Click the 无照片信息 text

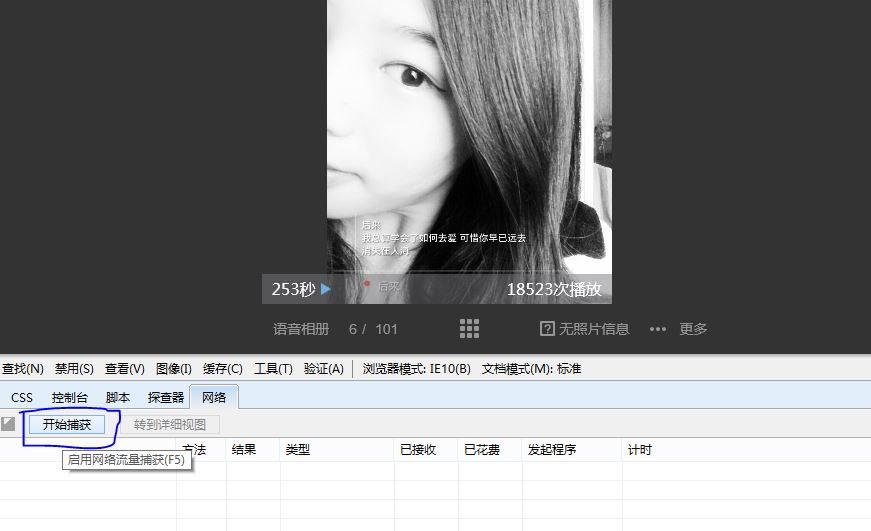(594, 329)
